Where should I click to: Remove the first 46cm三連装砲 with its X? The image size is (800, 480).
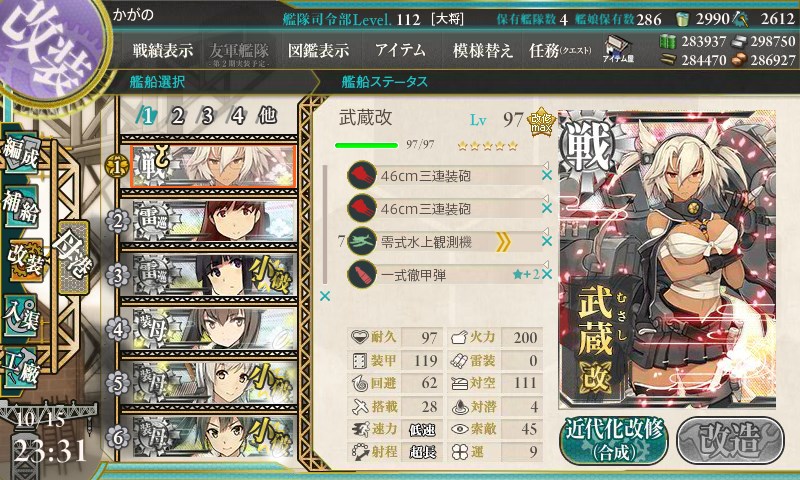coord(547,175)
